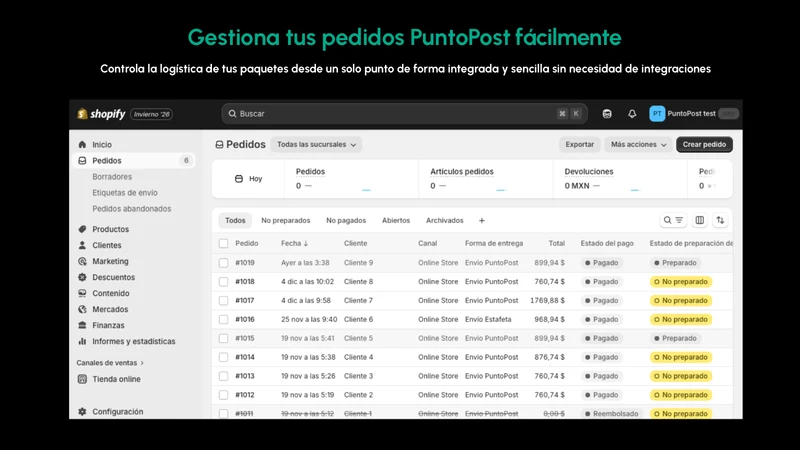Click the Crear pedido button

click(704, 144)
